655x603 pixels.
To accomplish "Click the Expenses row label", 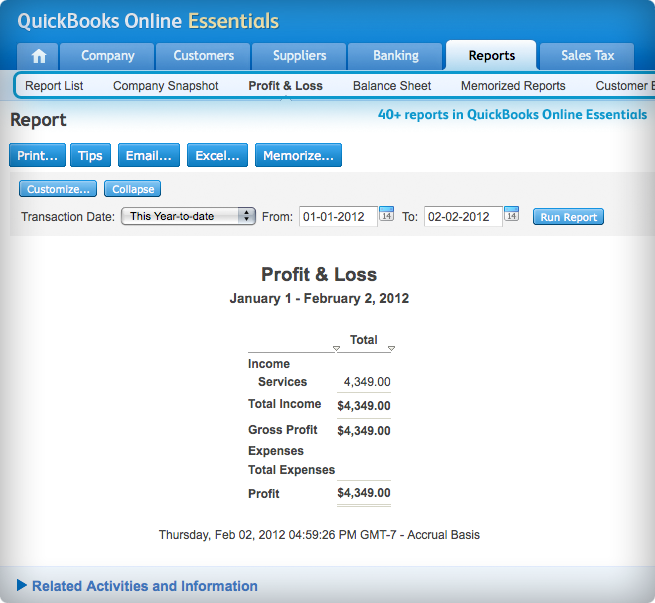I will coord(276,451).
